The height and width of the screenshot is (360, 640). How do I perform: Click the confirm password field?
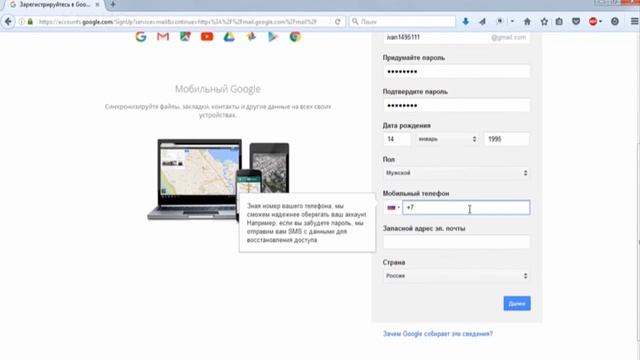pos(456,105)
